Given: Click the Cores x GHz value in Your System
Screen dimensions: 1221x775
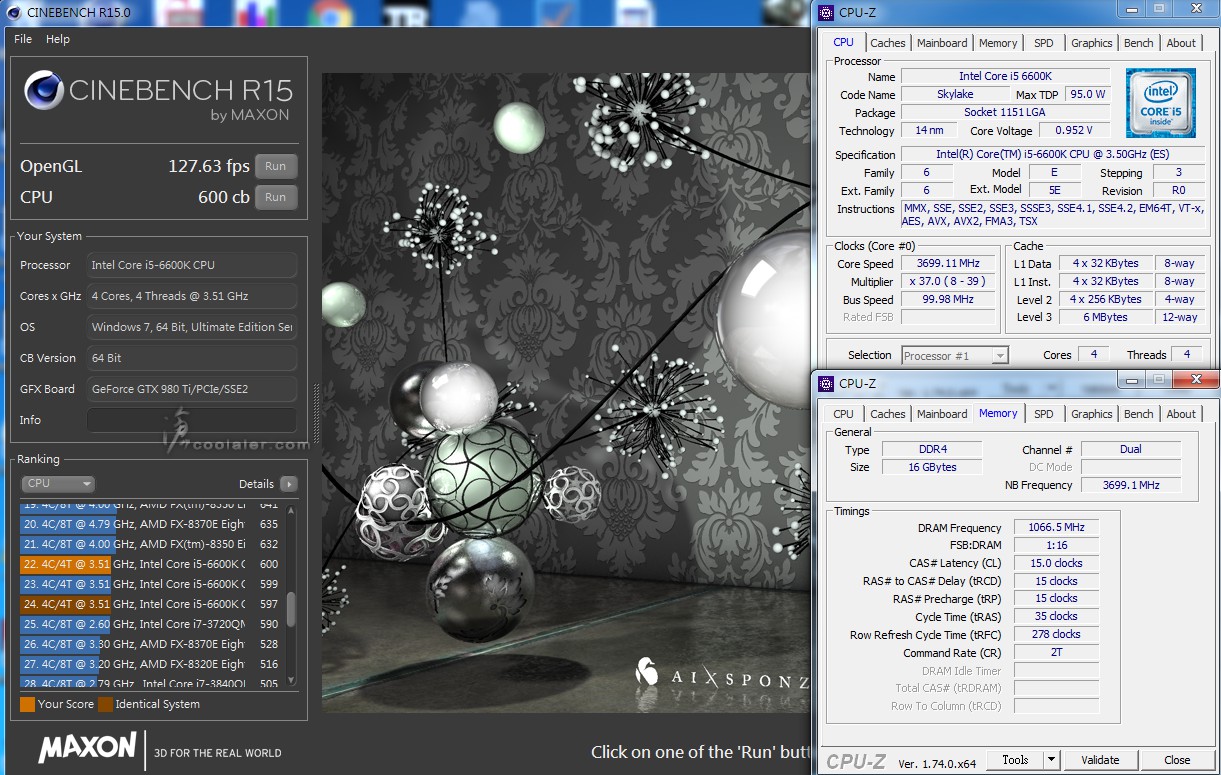Looking at the screenshot, I should click(x=191, y=296).
